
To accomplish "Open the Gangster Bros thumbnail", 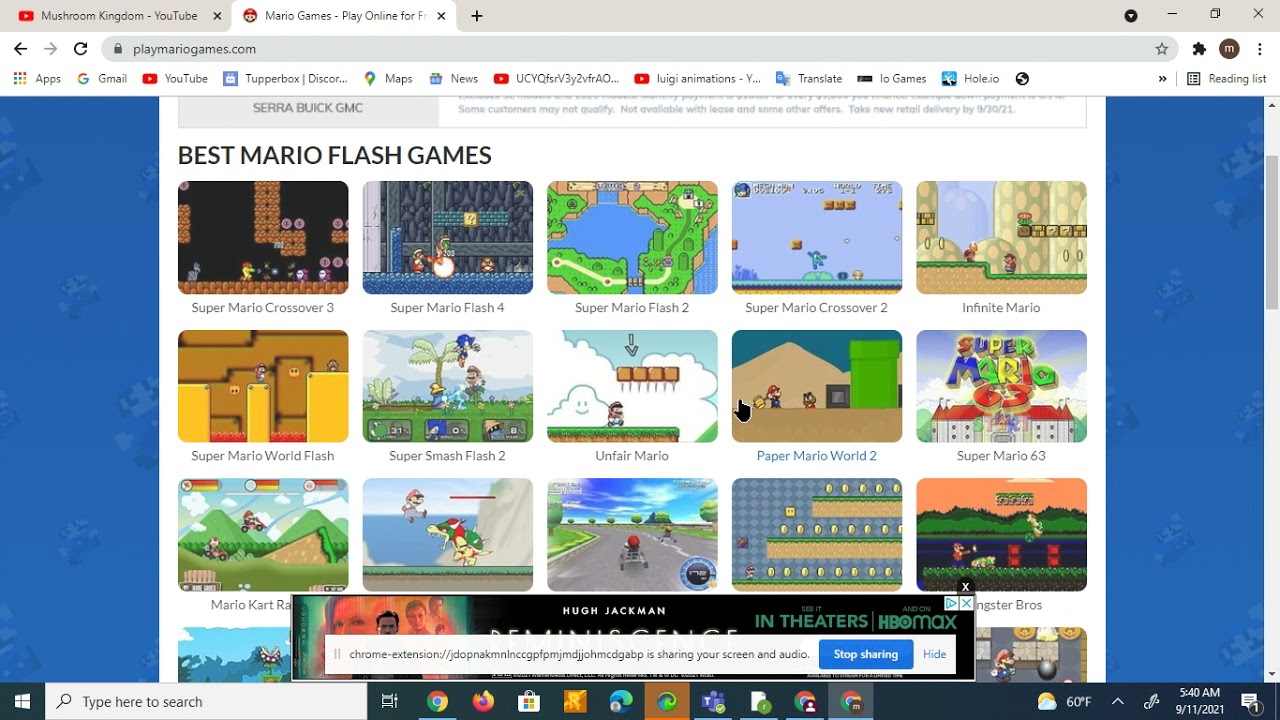I will point(1001,535).
